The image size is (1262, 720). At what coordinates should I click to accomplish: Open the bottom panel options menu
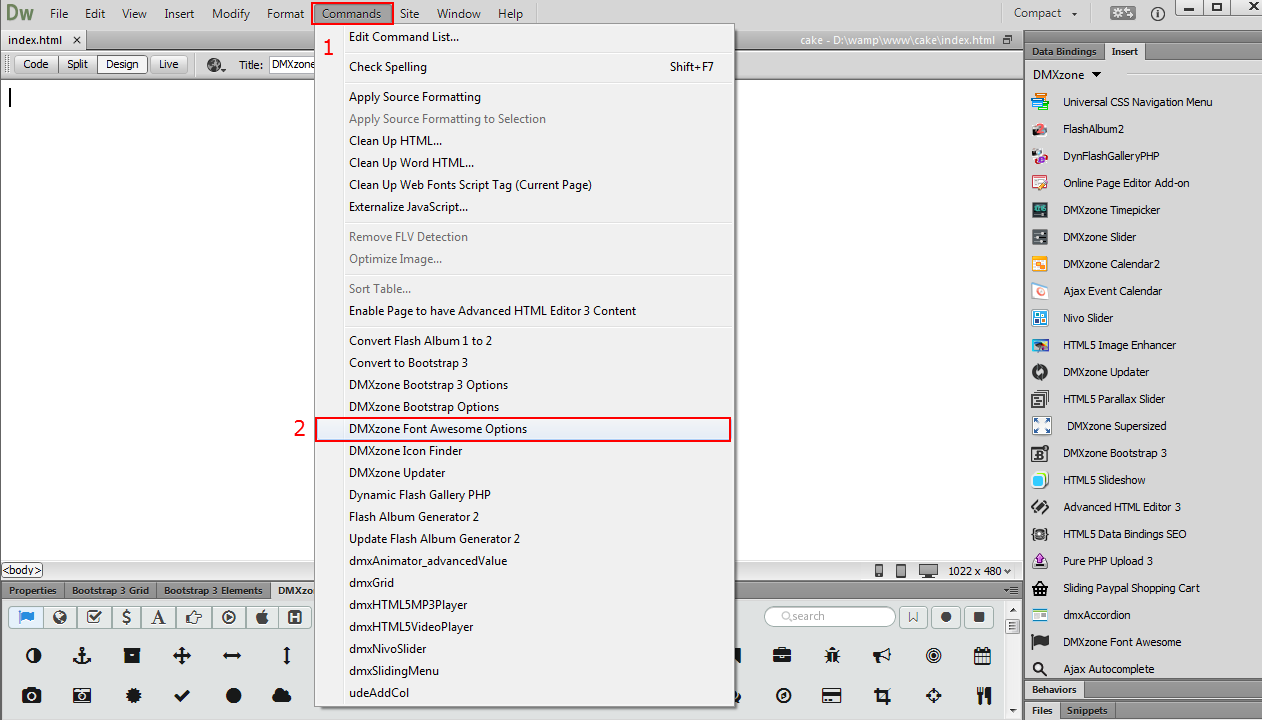tap(1009, 591)
